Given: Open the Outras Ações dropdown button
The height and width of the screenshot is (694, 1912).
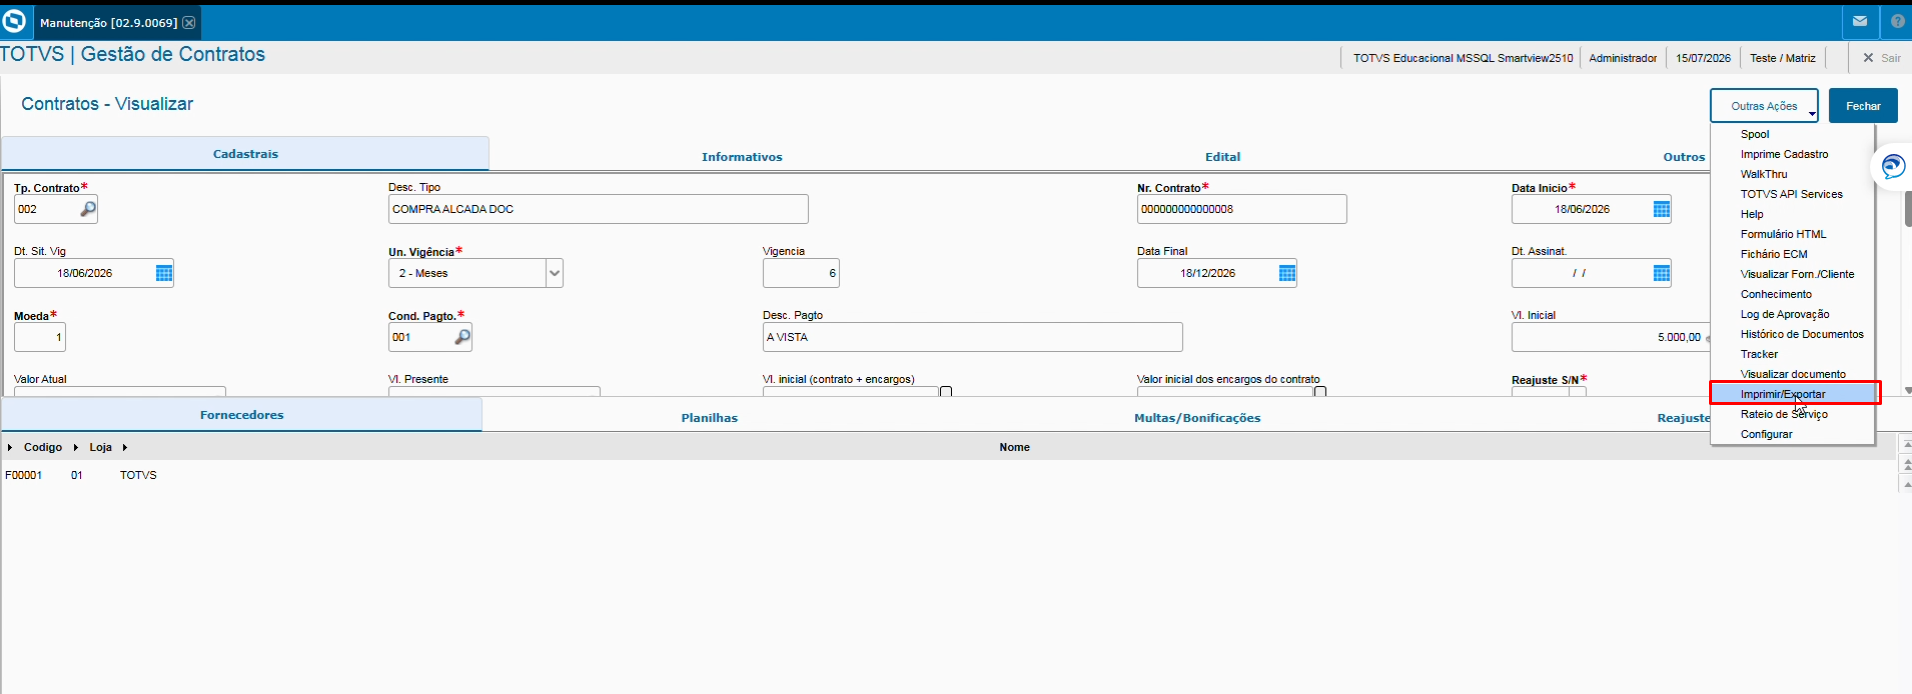Looking at the screenshot, I should (1764, 106).
